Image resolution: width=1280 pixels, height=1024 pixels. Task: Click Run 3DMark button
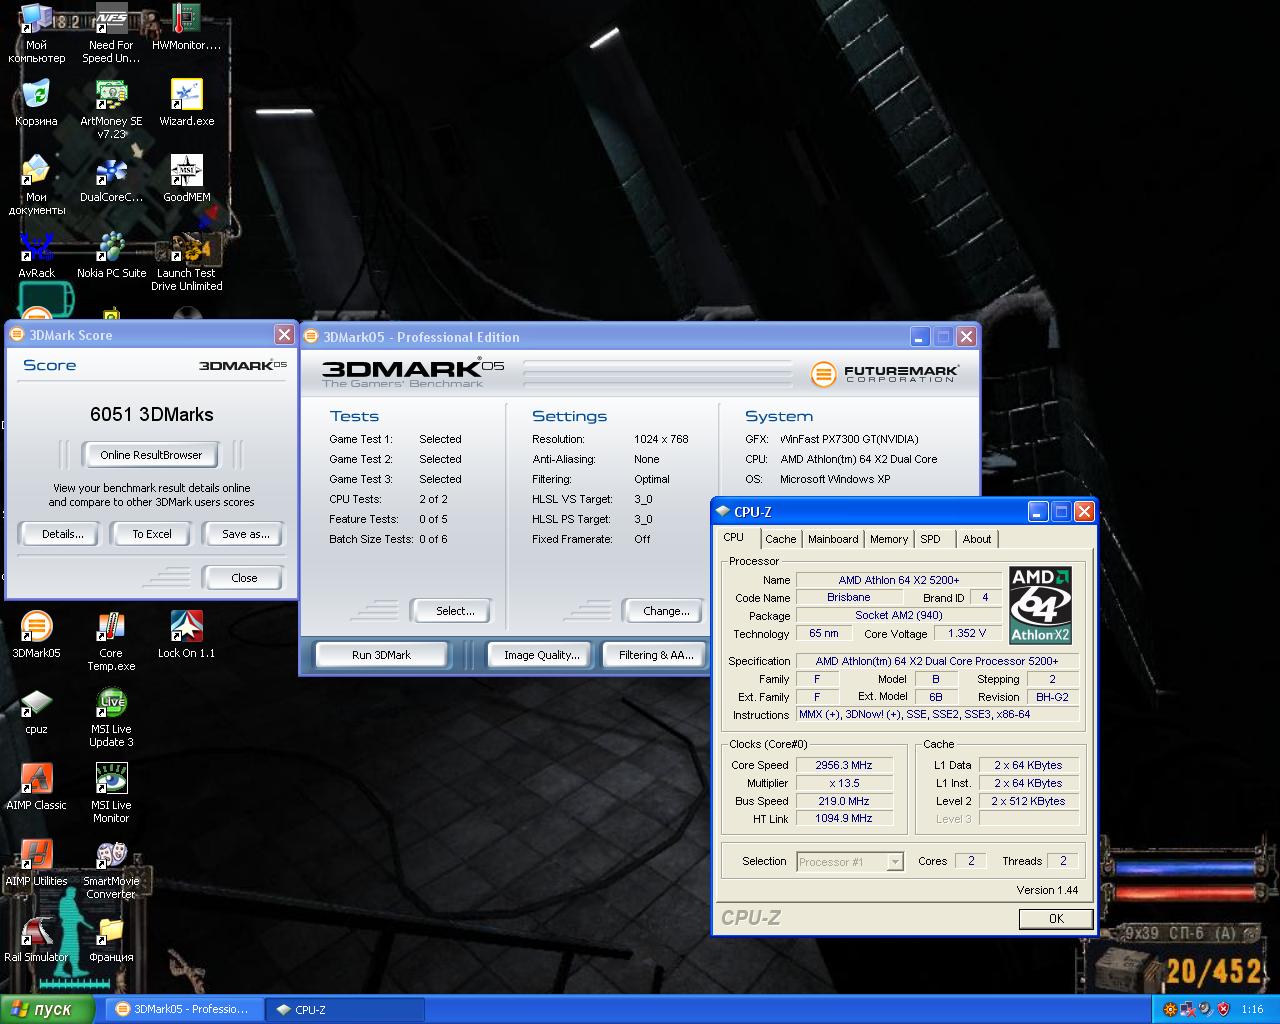pos(381,655)
